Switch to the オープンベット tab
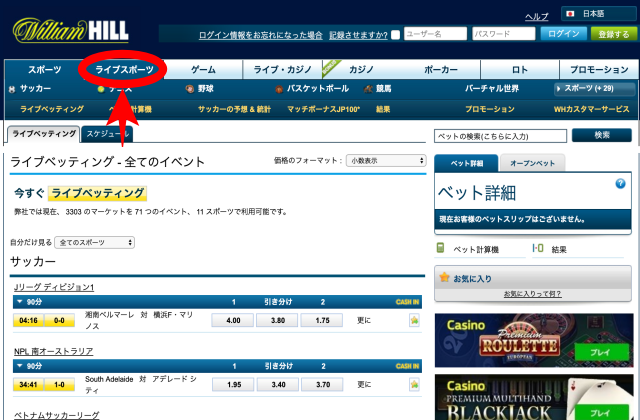The width and height of the screenshot is (640, 420). coord(531,163)
